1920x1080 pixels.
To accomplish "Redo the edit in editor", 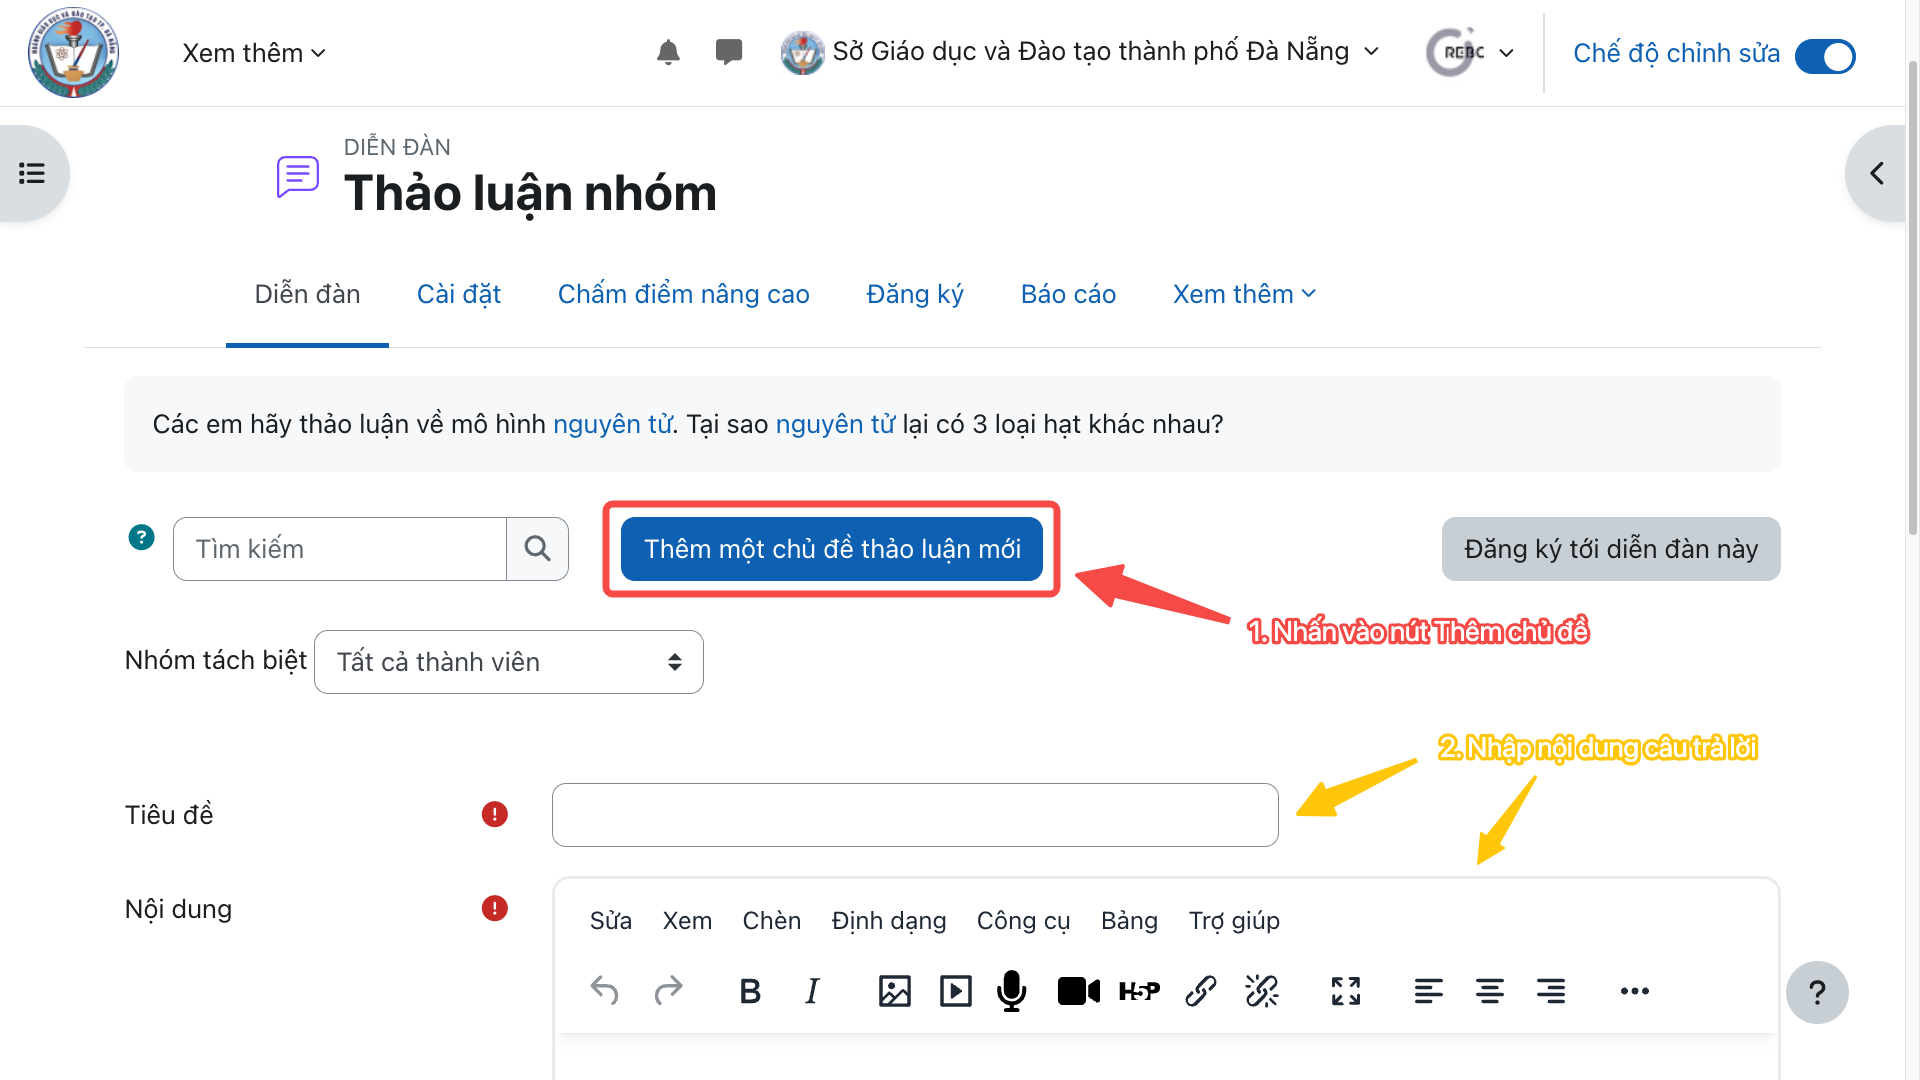I will (668, 991).
